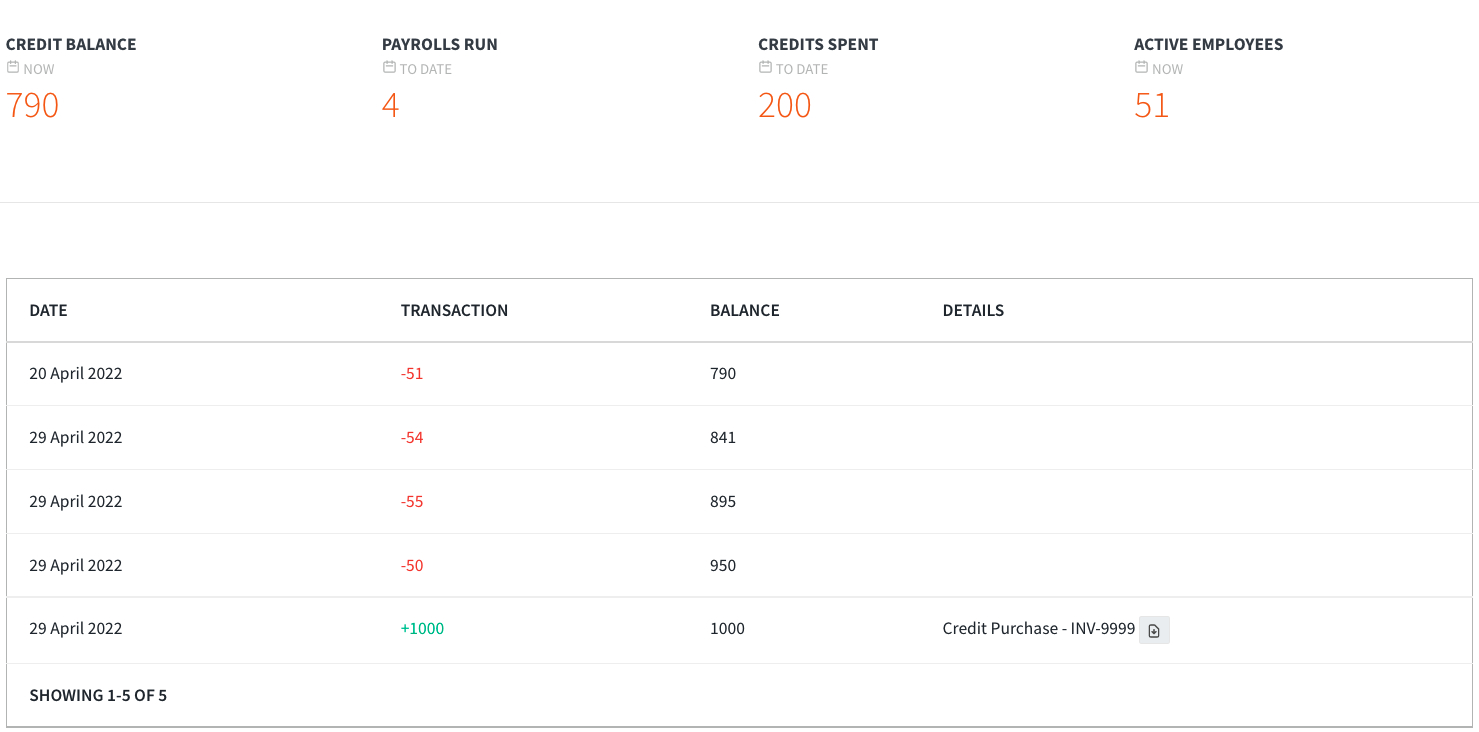Click the DATE column header
1479x732 pixels.
click(48, 310)
